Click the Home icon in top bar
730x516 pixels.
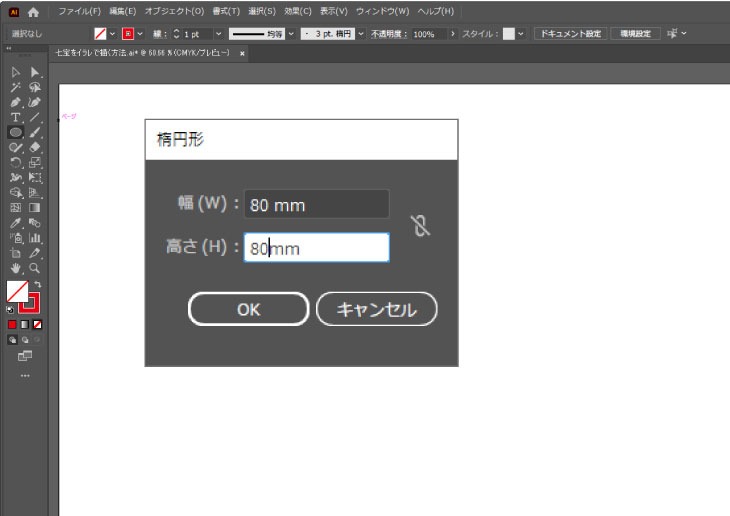33,12
